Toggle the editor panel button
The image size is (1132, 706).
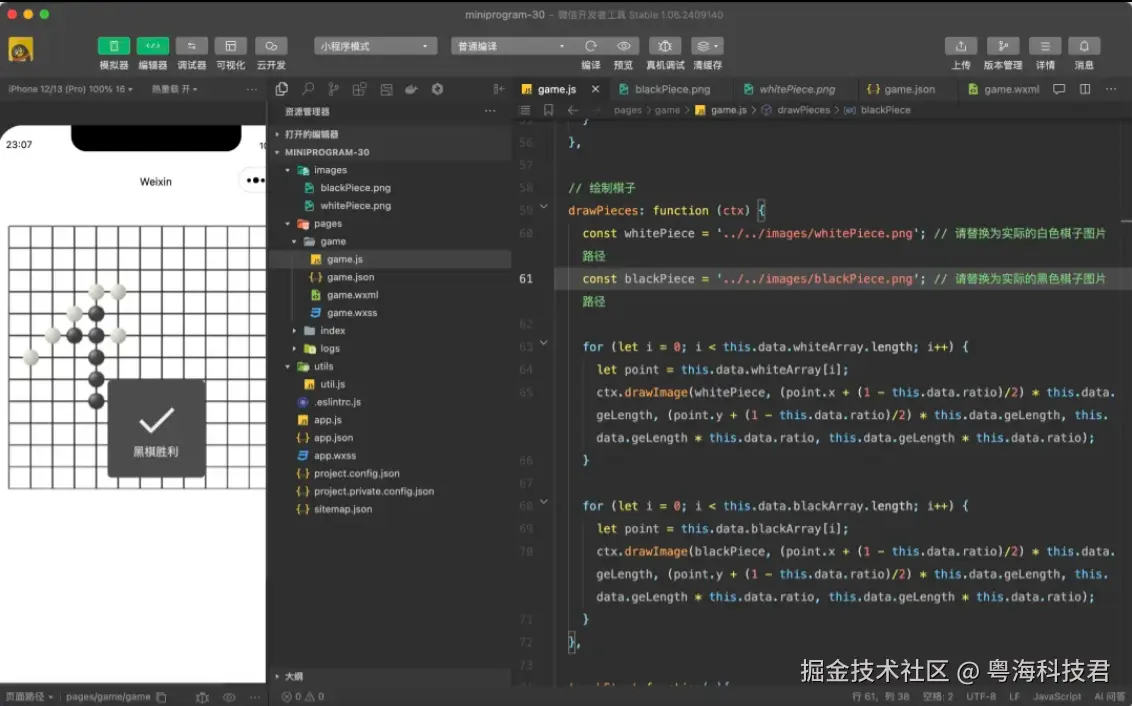click(152, 46)
